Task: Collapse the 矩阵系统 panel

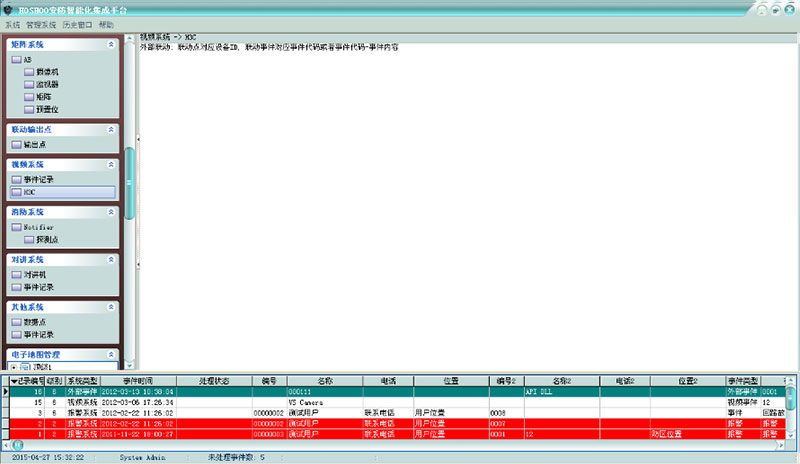Action: point(111,45)
